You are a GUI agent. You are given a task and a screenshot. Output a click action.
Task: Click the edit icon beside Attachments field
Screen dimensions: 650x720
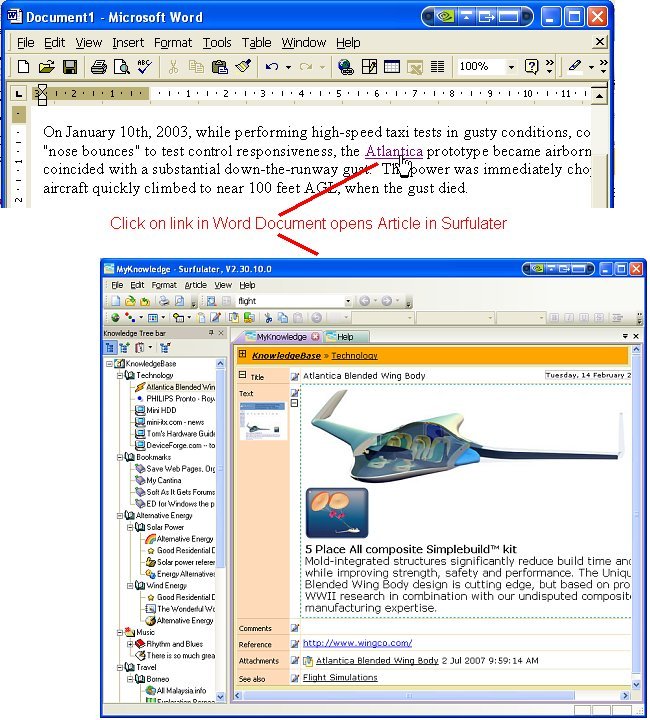click(x=295, y=661)
